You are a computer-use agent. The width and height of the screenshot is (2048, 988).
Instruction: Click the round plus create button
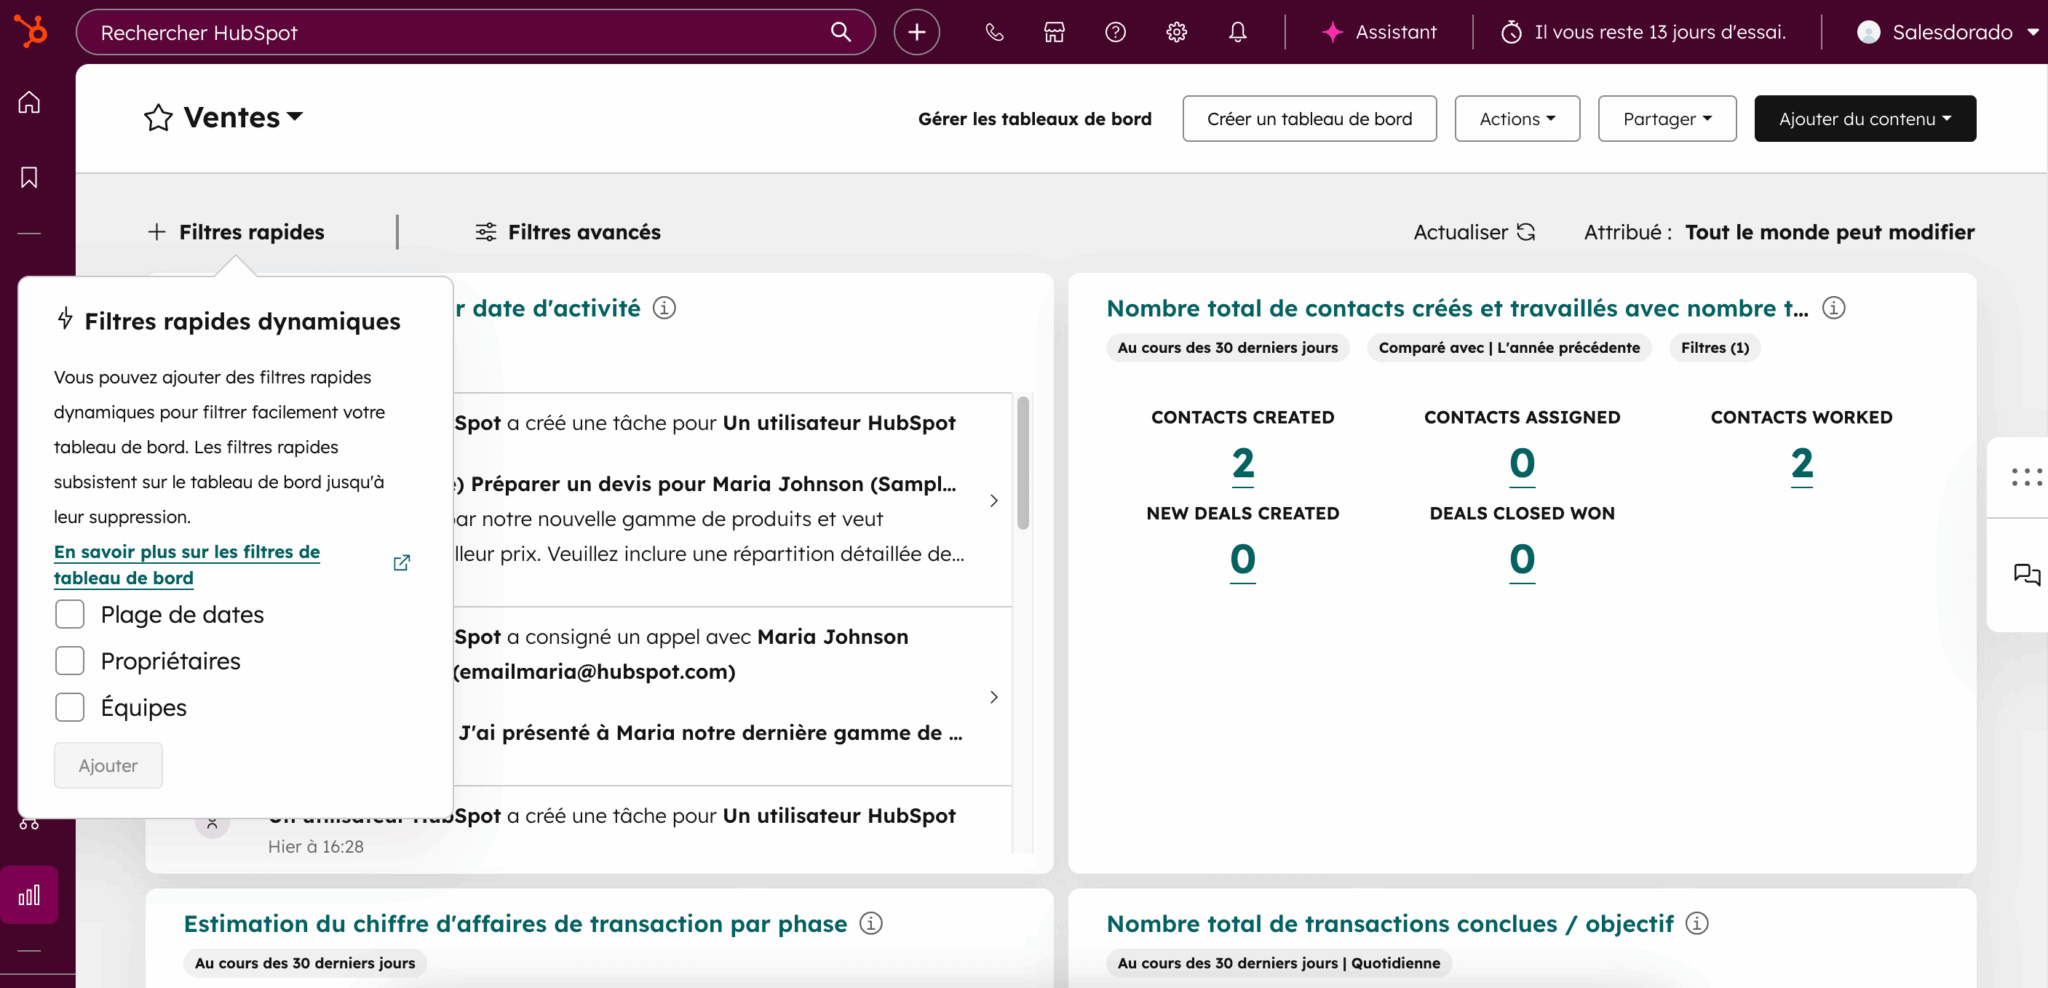[x=916, y=32]
